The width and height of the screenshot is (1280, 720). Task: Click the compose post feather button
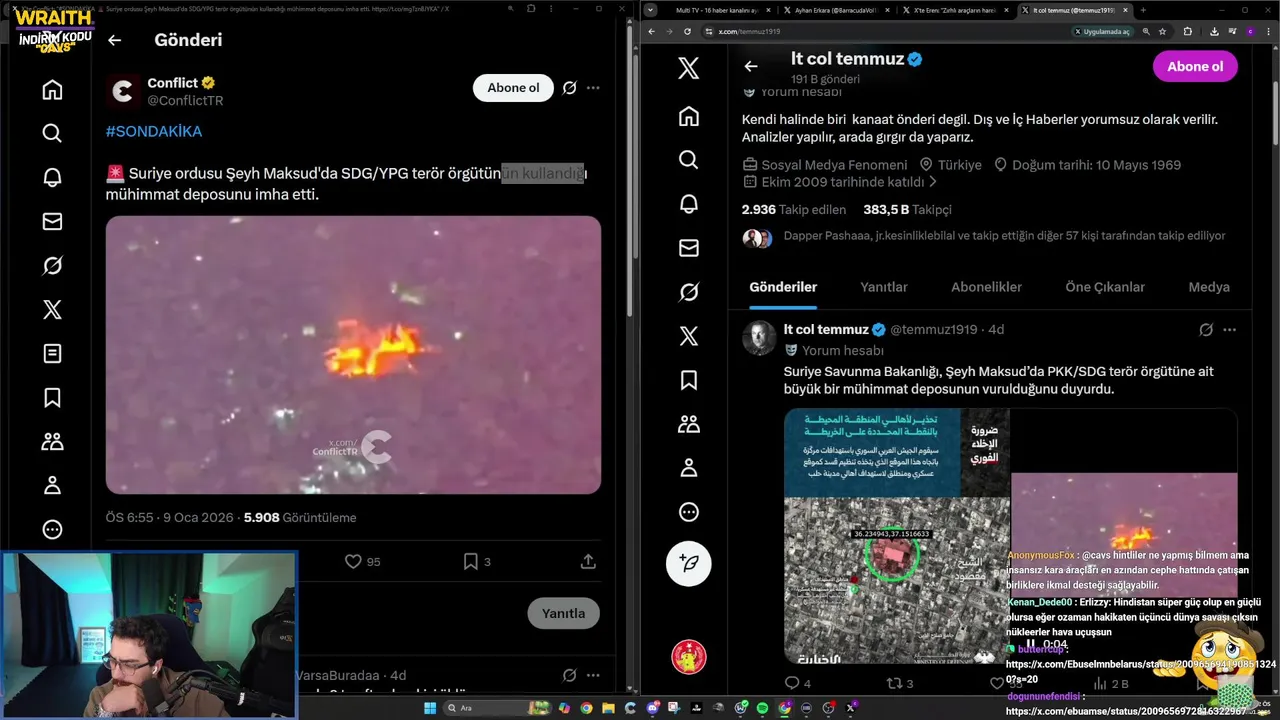point(688,563)
